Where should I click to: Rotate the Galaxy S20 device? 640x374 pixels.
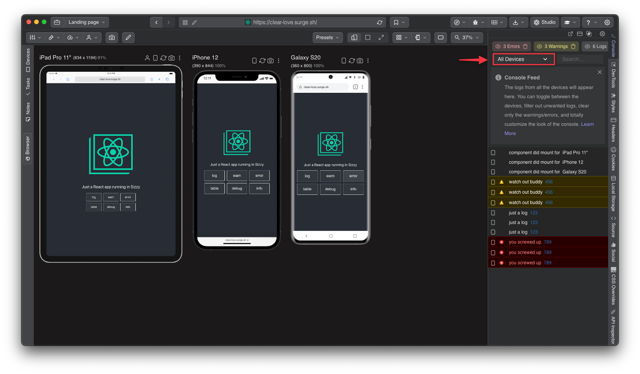point(344,60)
